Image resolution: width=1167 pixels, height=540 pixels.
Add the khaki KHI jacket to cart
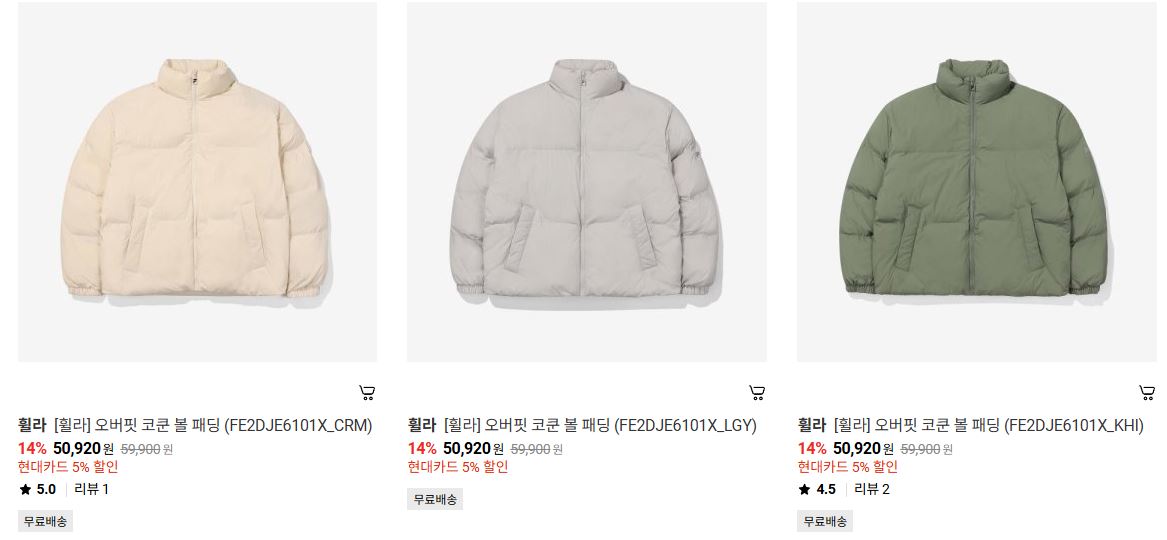[1147, 393]
